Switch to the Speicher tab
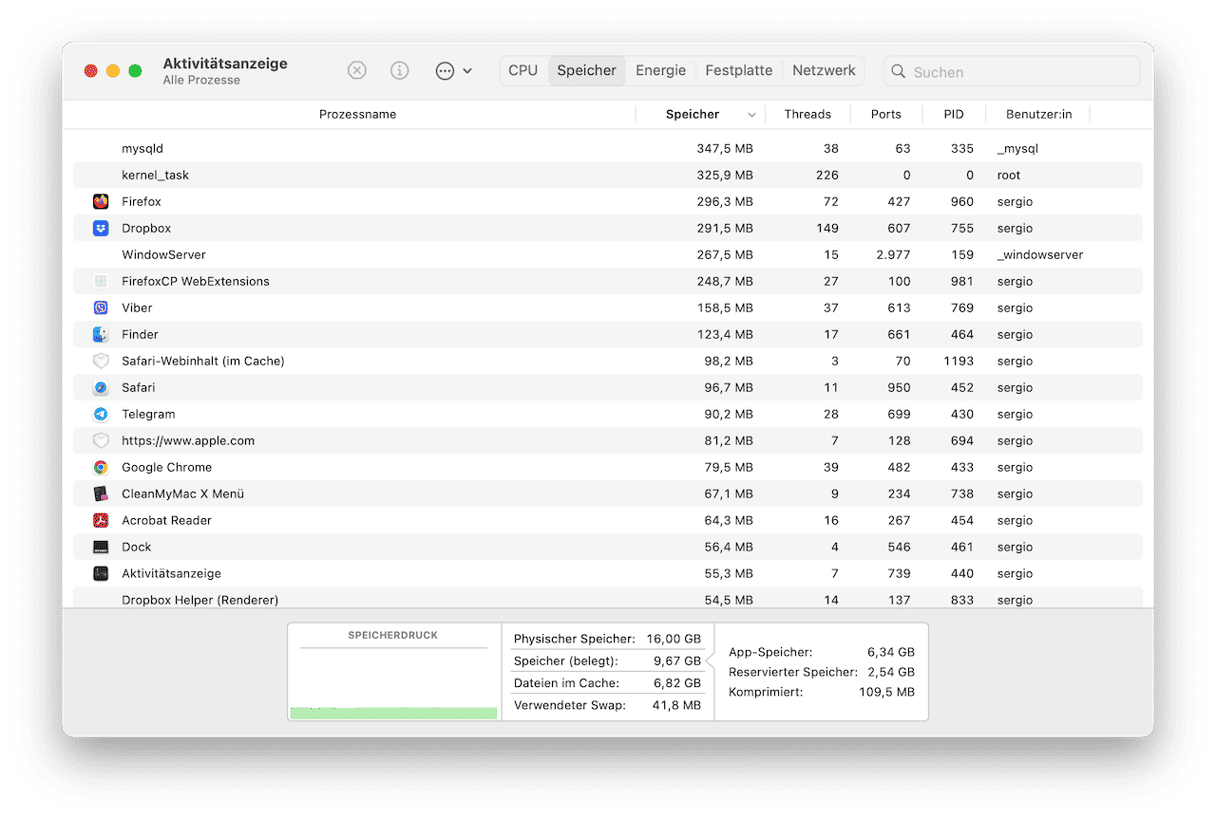Screen dimensions: 1216x819 [x=587, y=71]
